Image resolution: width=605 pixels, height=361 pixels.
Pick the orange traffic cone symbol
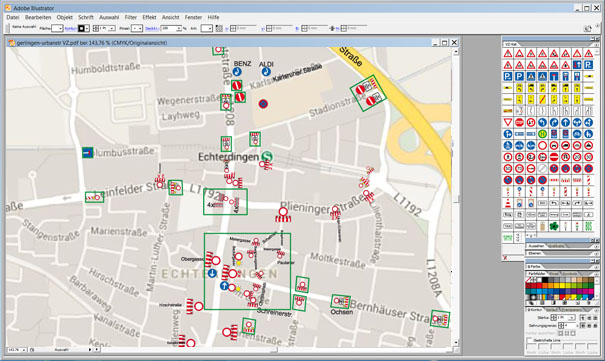(508, 203)
